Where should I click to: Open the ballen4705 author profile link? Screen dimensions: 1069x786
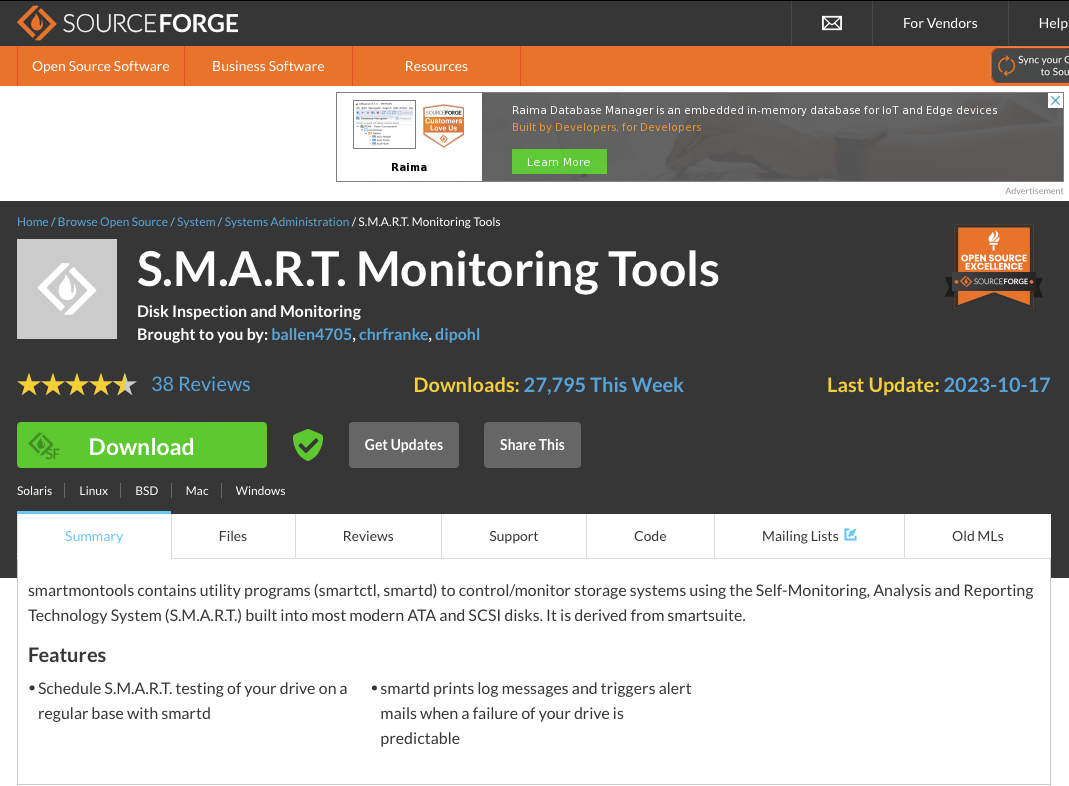coord(312,334)
